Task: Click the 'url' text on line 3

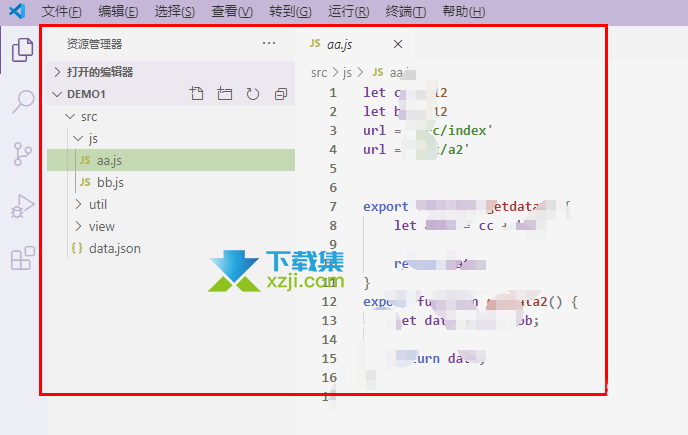Action: (374, 130)
